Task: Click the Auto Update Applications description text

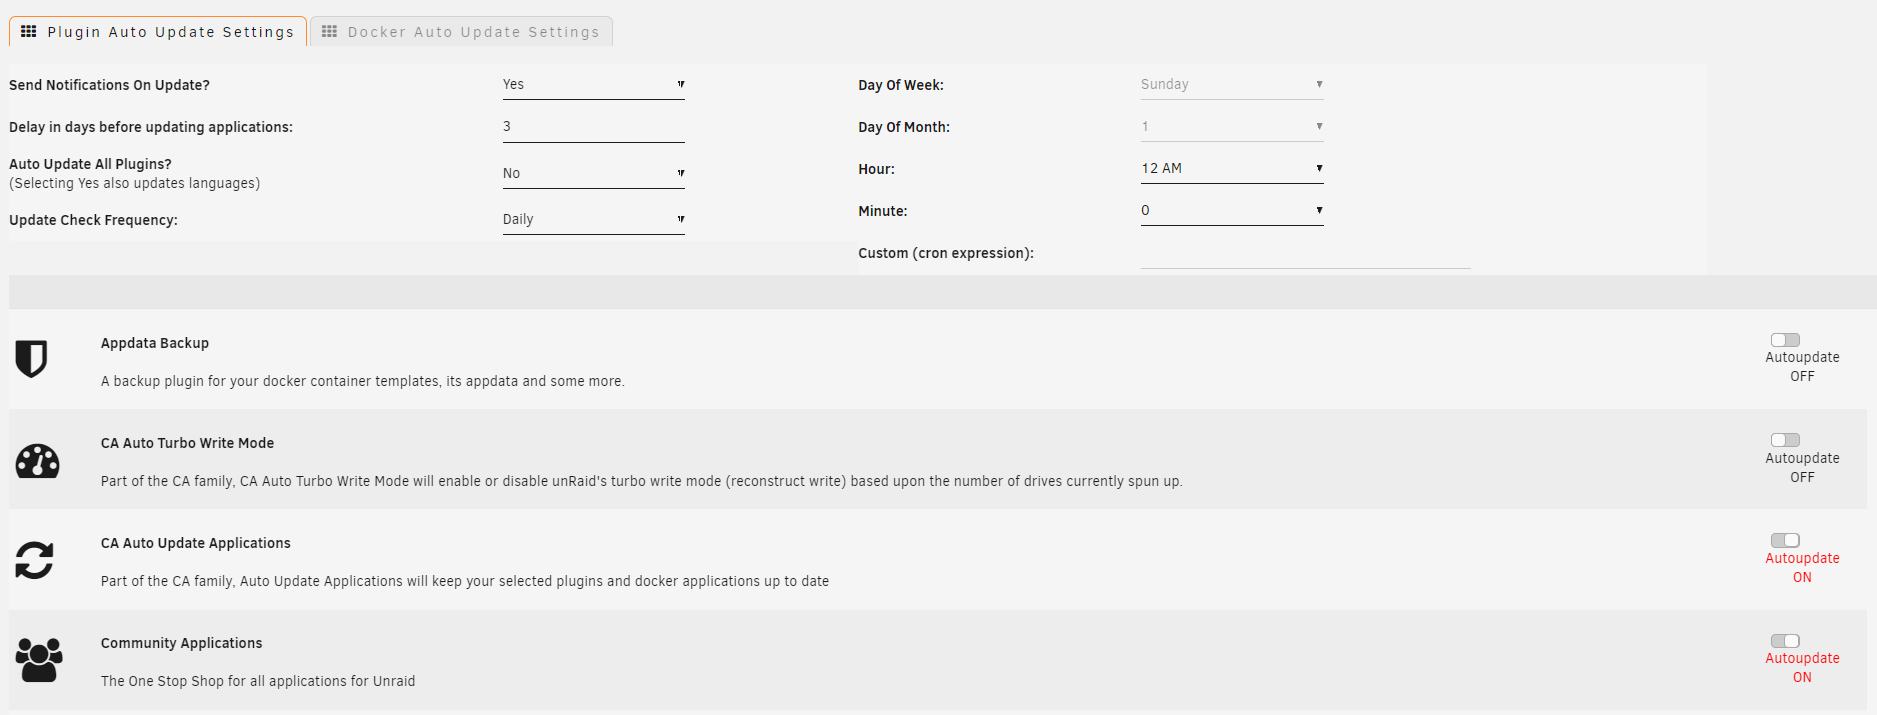Action: tap(465, 581)
